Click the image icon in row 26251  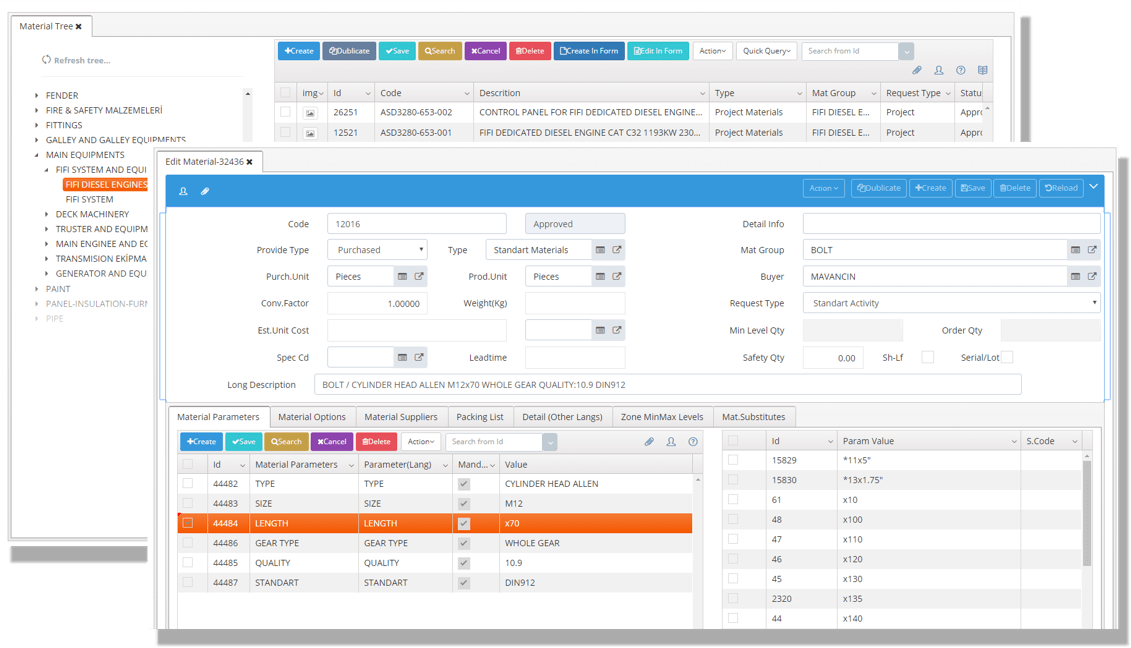[310, 113]
